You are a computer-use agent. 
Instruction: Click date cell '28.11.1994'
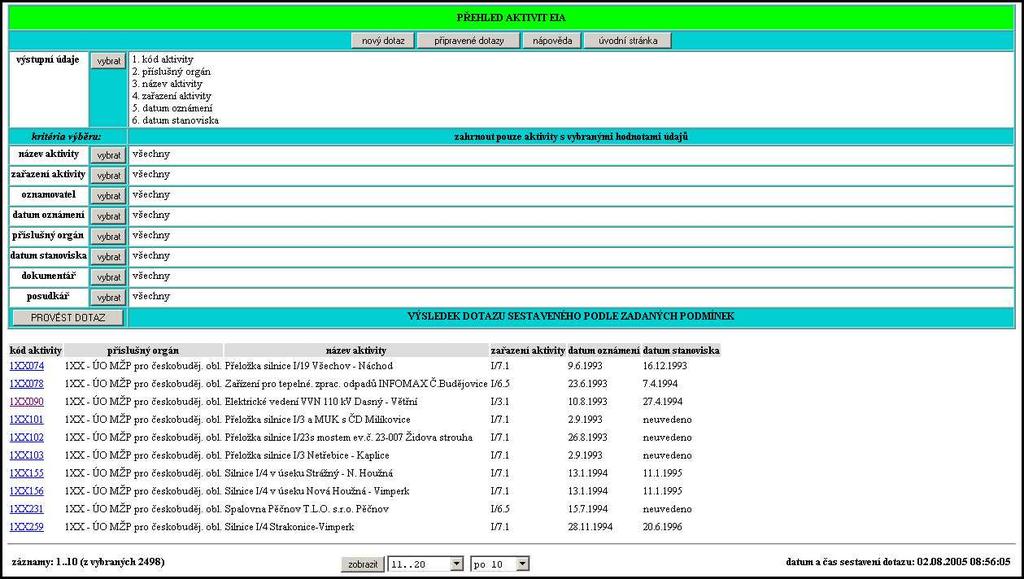(x=590, y=527)
